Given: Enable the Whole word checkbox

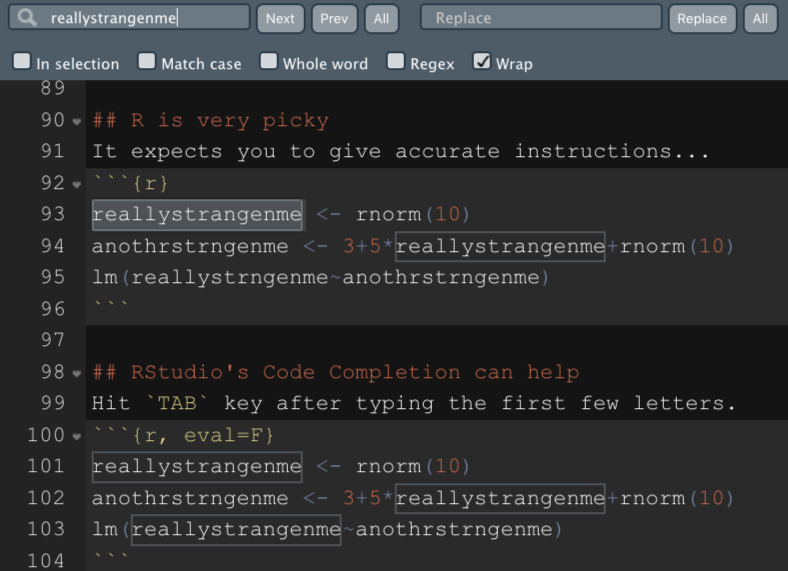Looking at the screenshot, I should point(269,62).
